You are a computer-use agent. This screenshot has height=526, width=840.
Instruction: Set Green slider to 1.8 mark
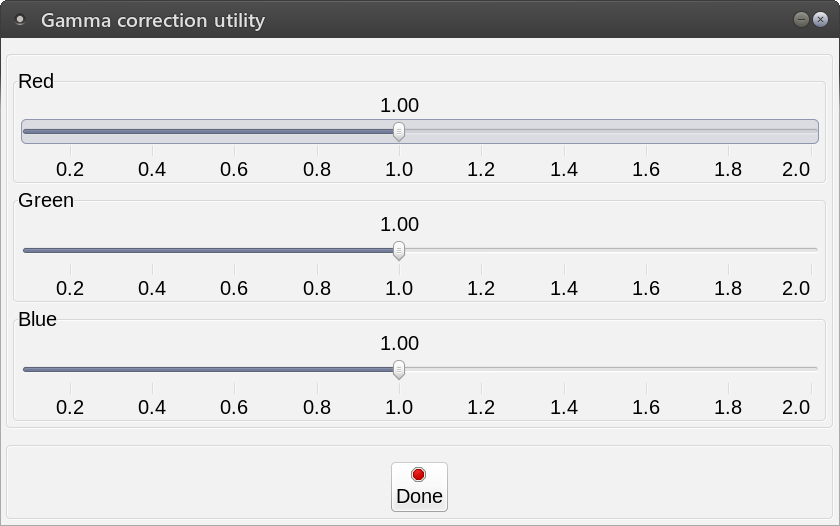click(x=728, y=250)
